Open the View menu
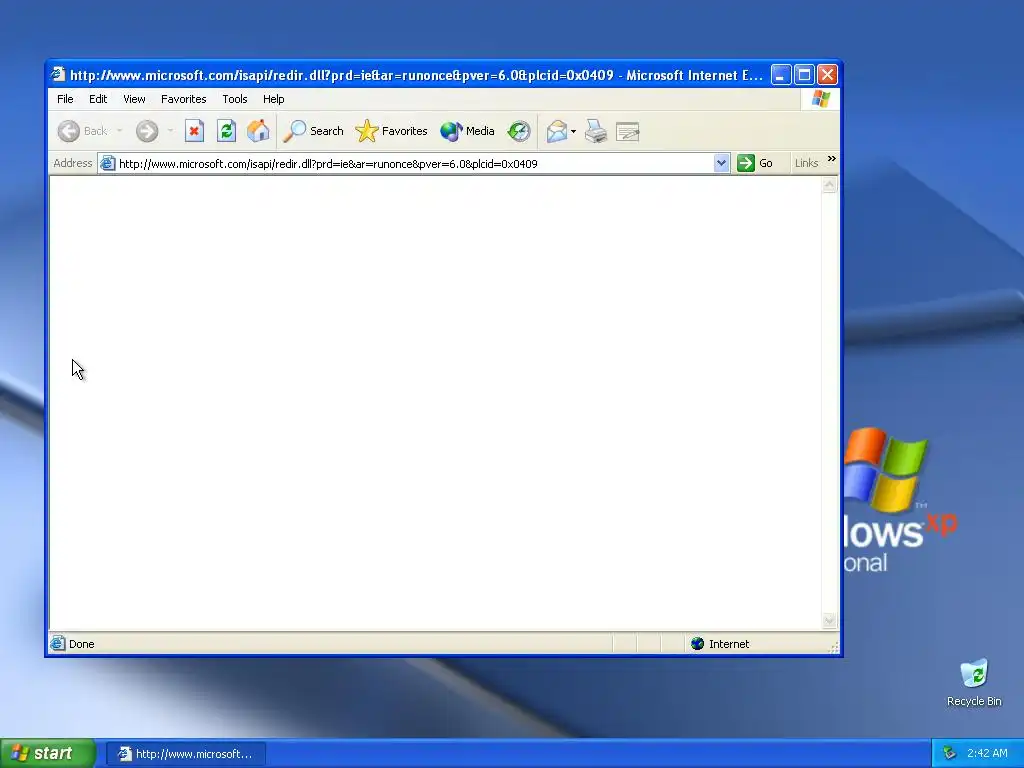Viewport: 1024px width, 768px height. coord(134,99)
